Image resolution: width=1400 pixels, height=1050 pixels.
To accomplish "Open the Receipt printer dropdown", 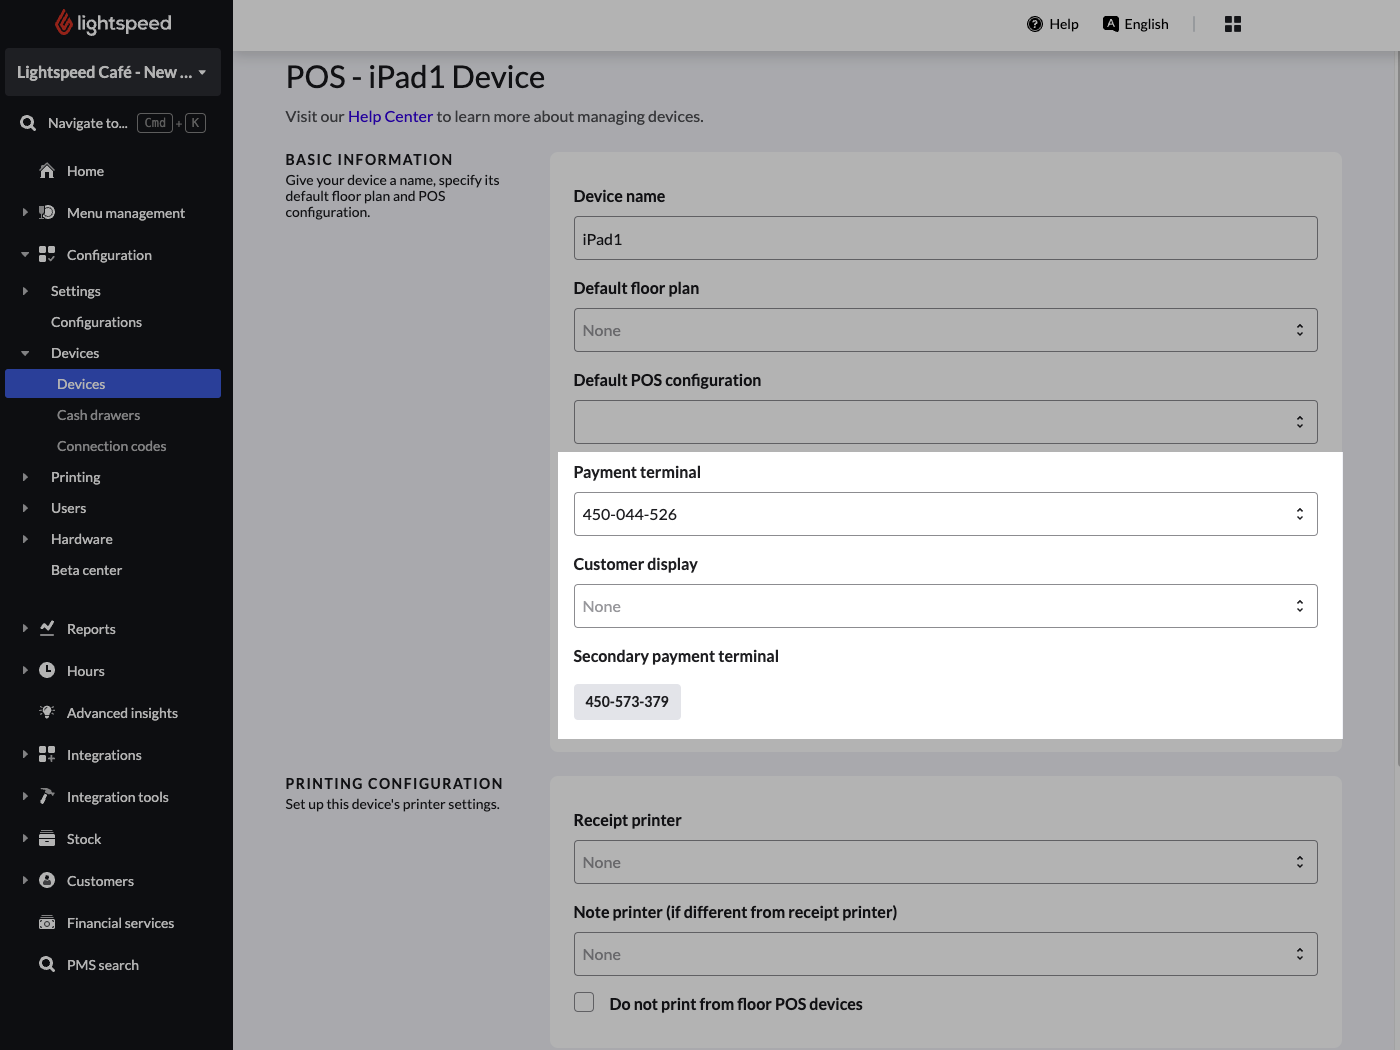I will 944,862.
